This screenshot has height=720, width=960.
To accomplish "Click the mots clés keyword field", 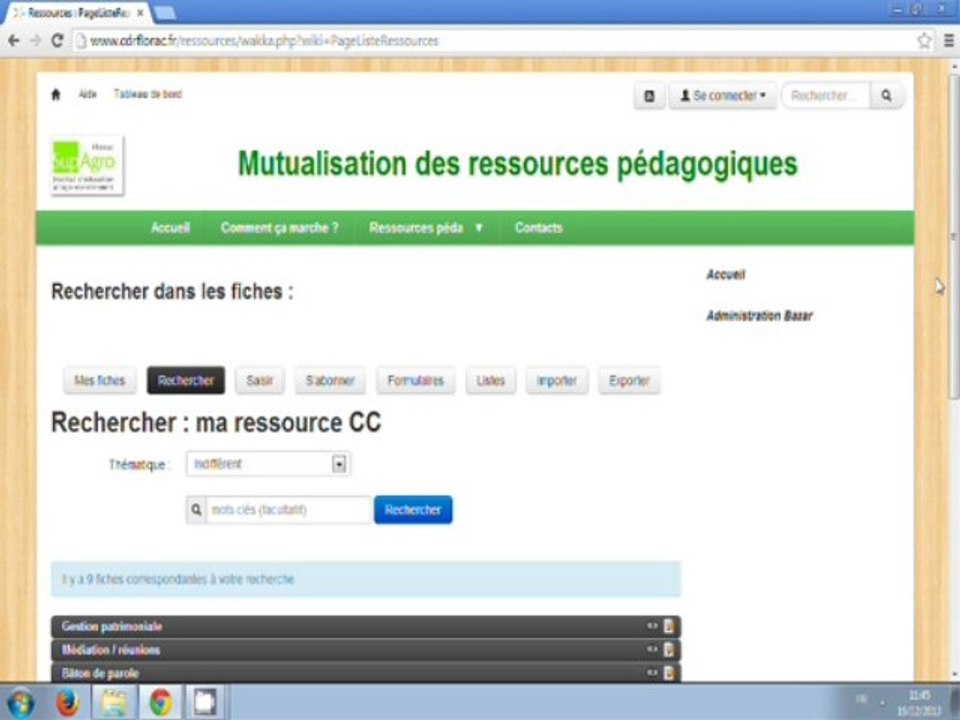I will pos(288,510).
